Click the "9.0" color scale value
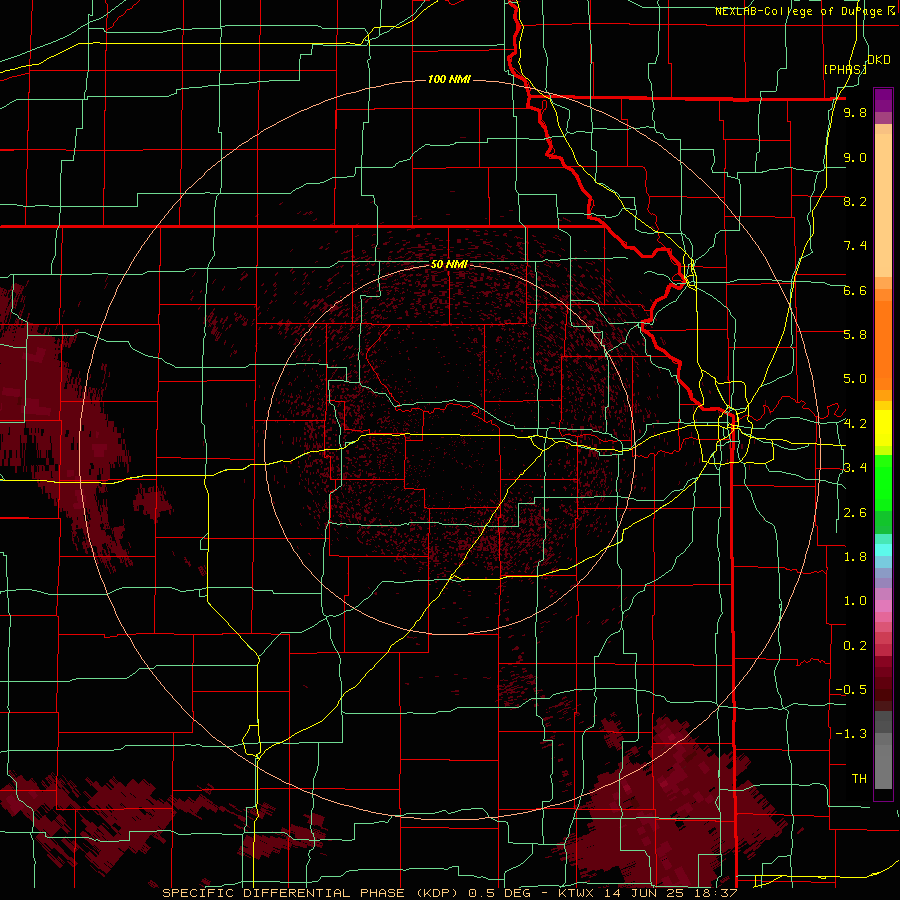 (855, 157)
